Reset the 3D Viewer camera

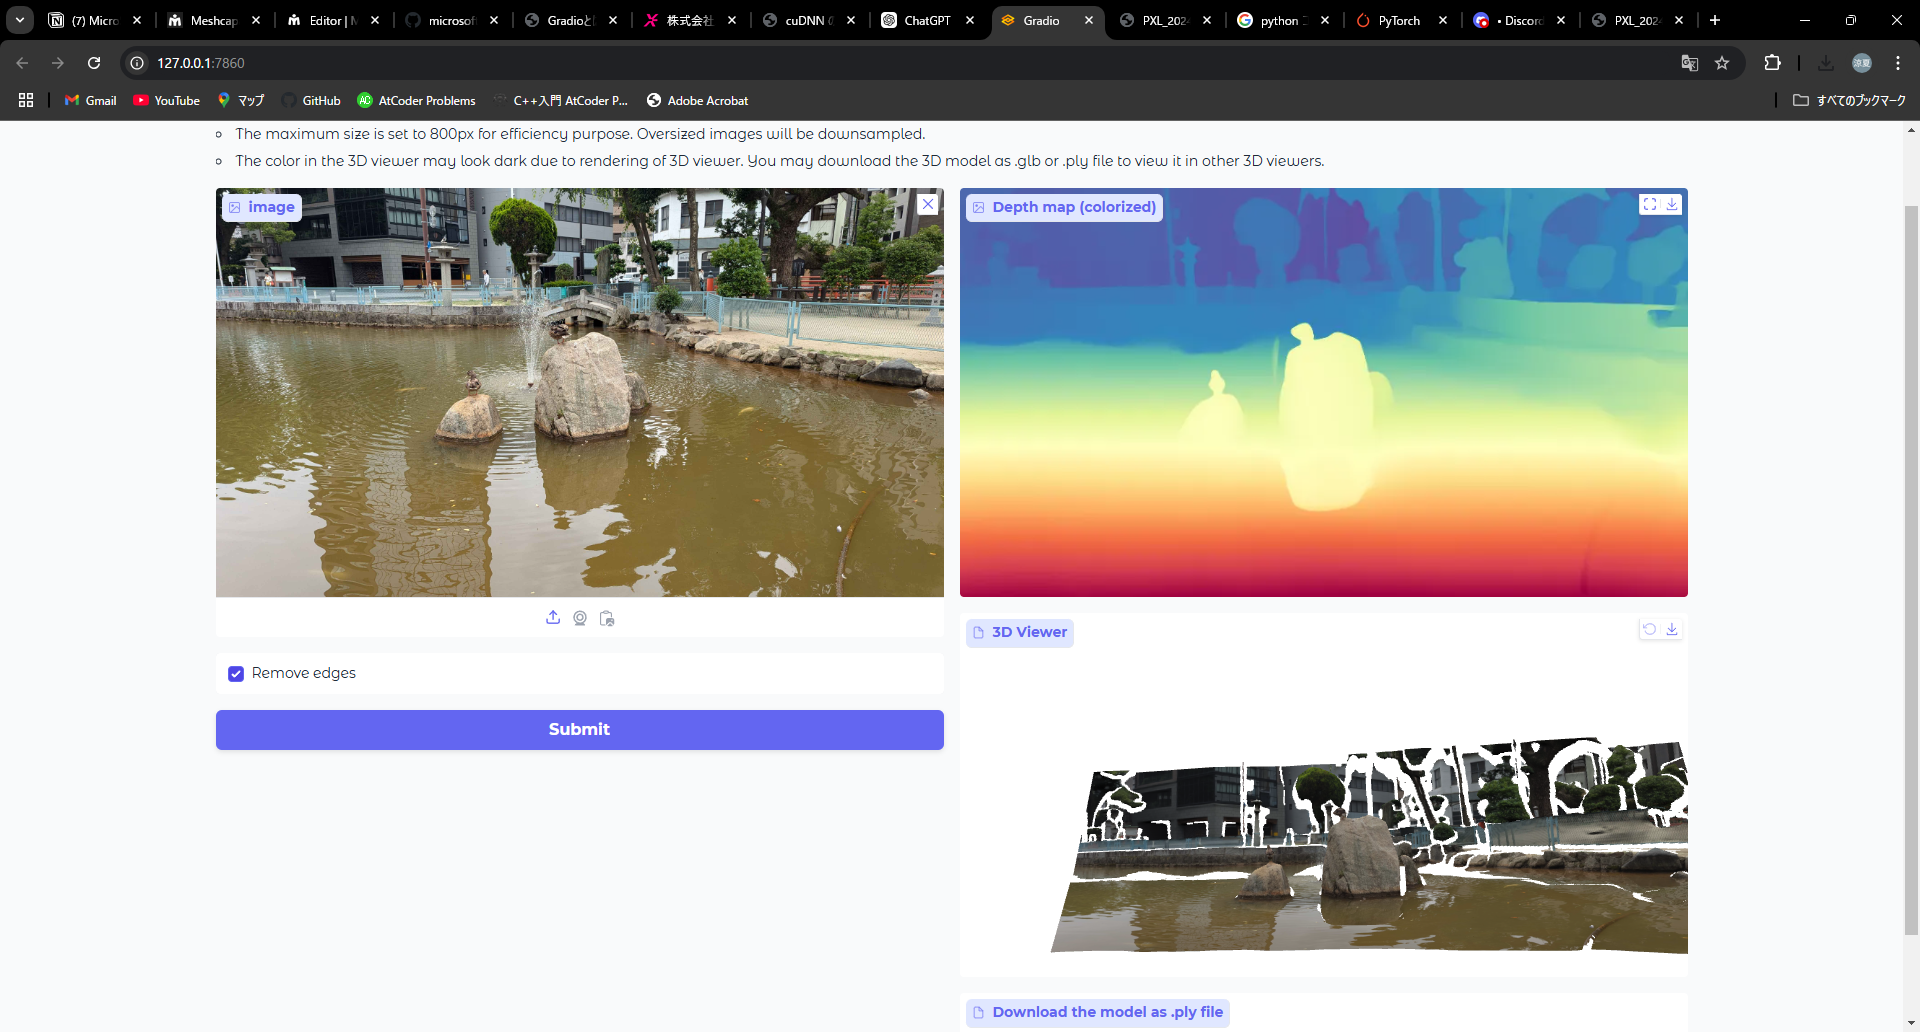point(1650,629)
